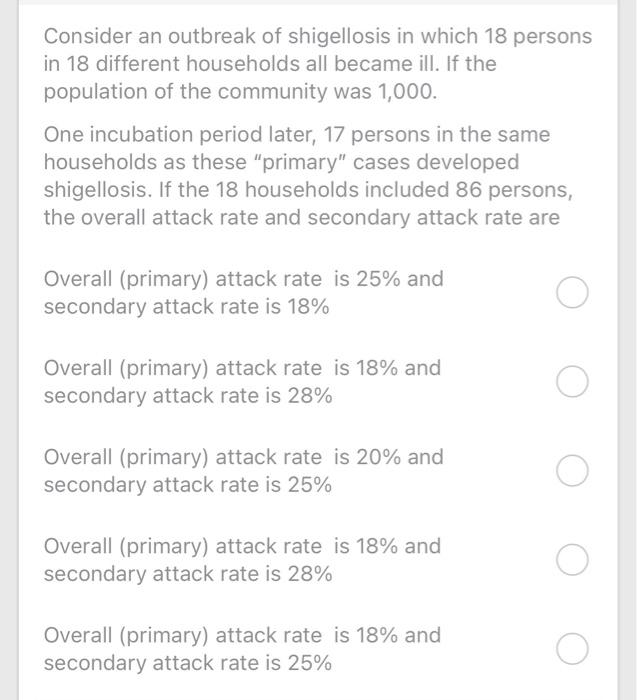Pick the last radio button for 18% and 25%
This screenshot has width=637, height=700.
click(x=572, y=649)
